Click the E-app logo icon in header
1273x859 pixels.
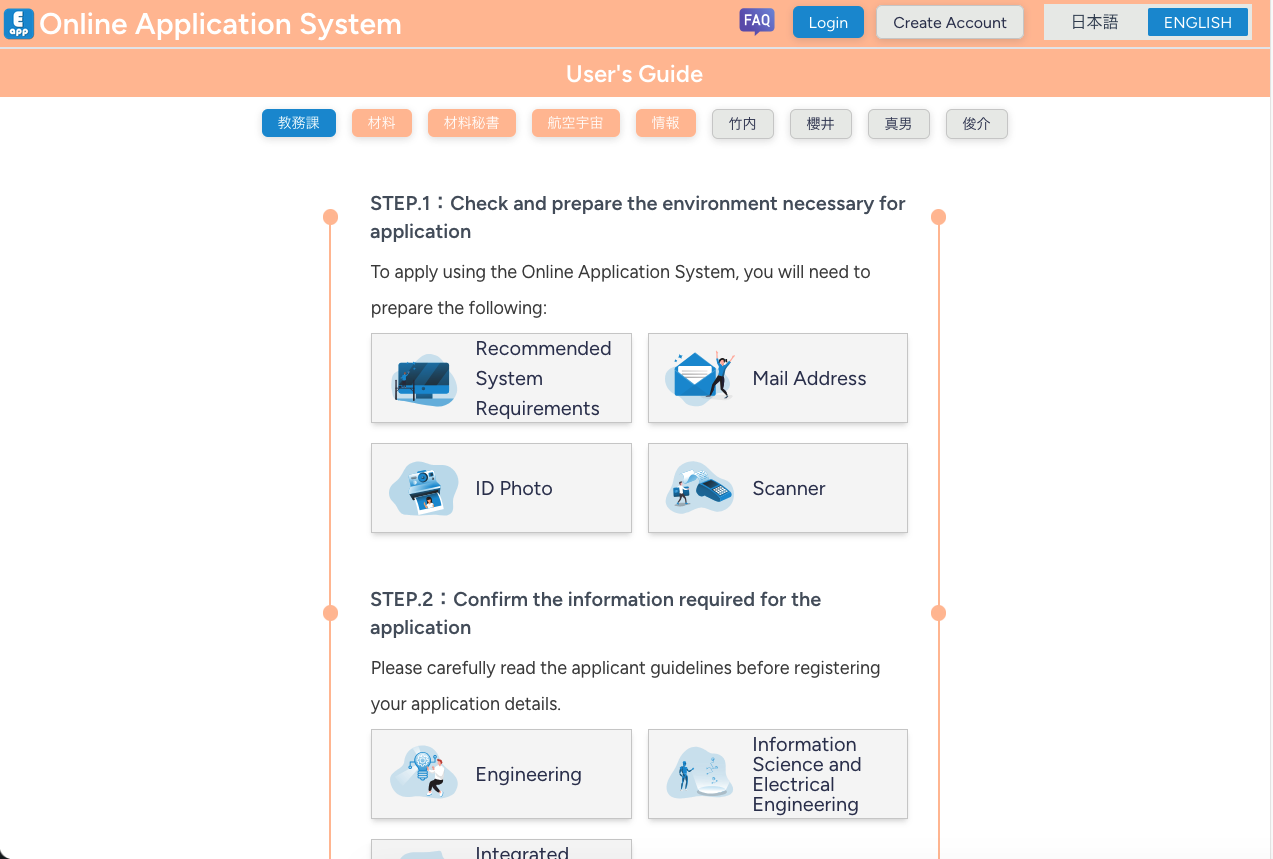click(19, 23)
